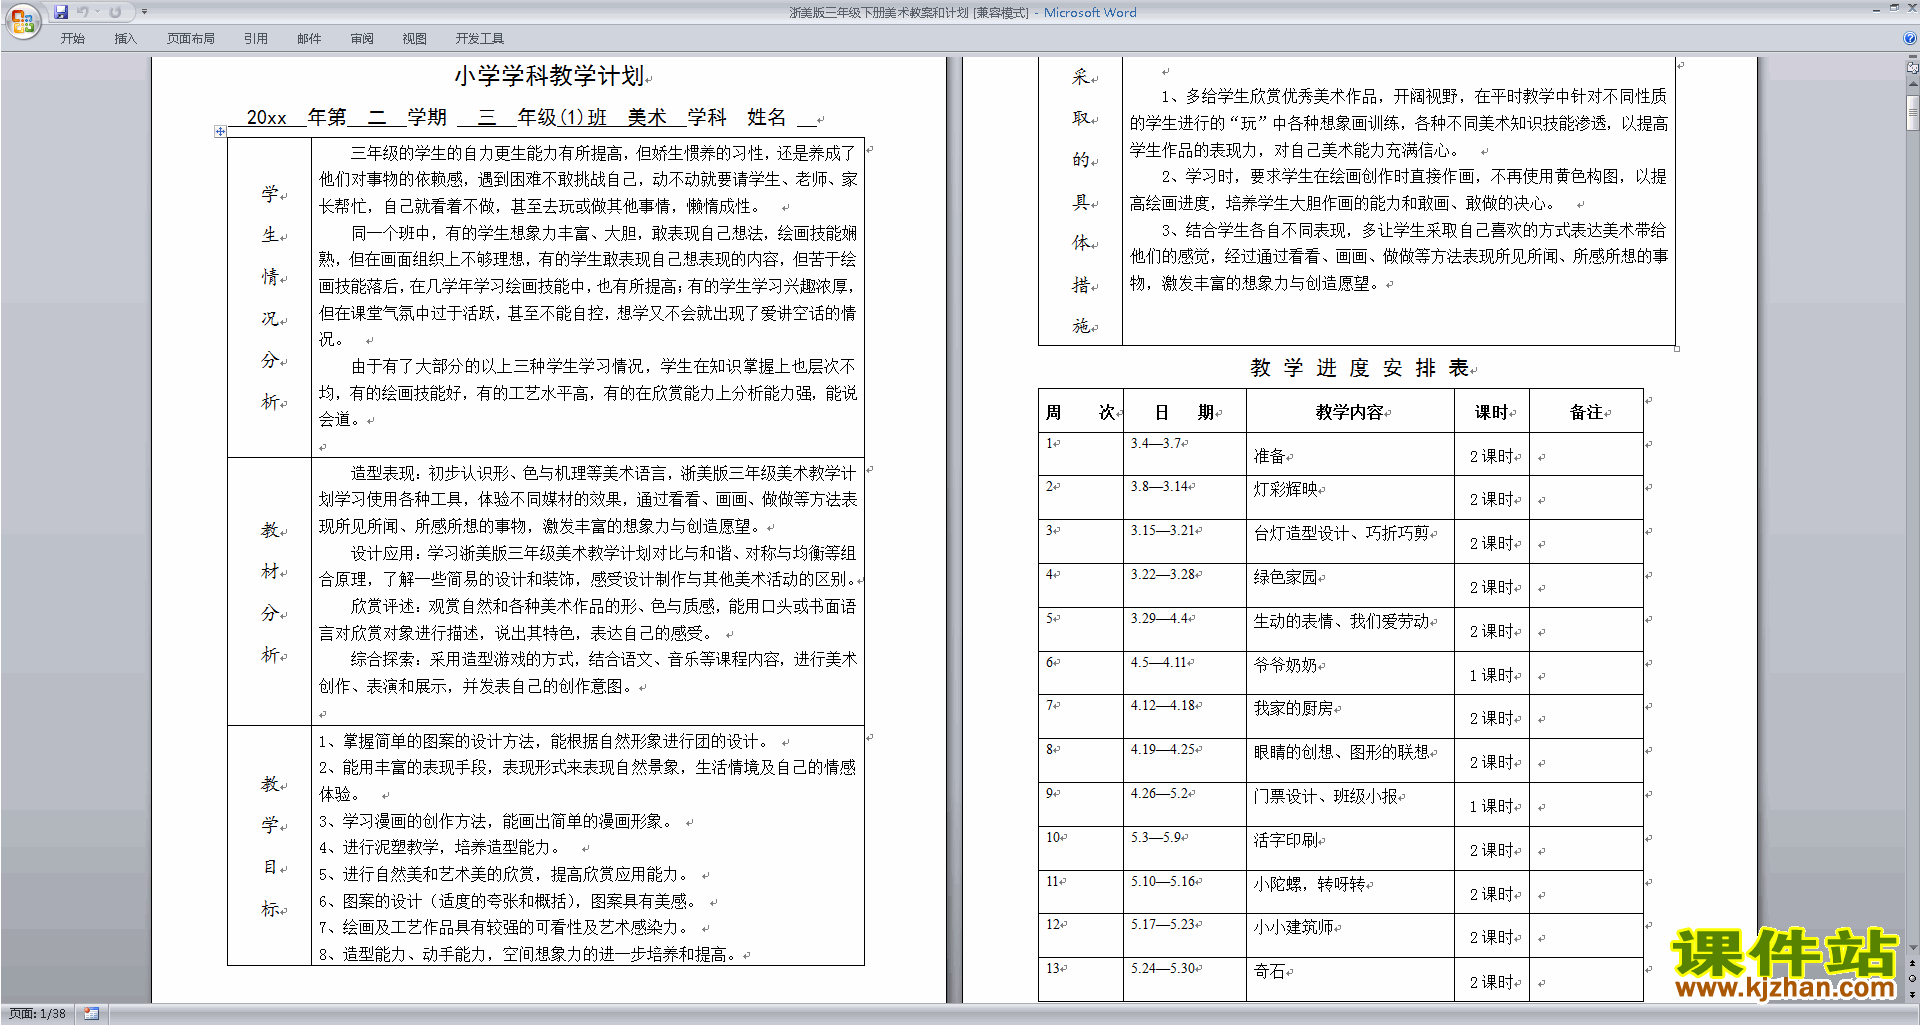This screenshot has width=1920, height=1025.
Task: Click the vertical scrollbar up arrow
Action: 1912,84
